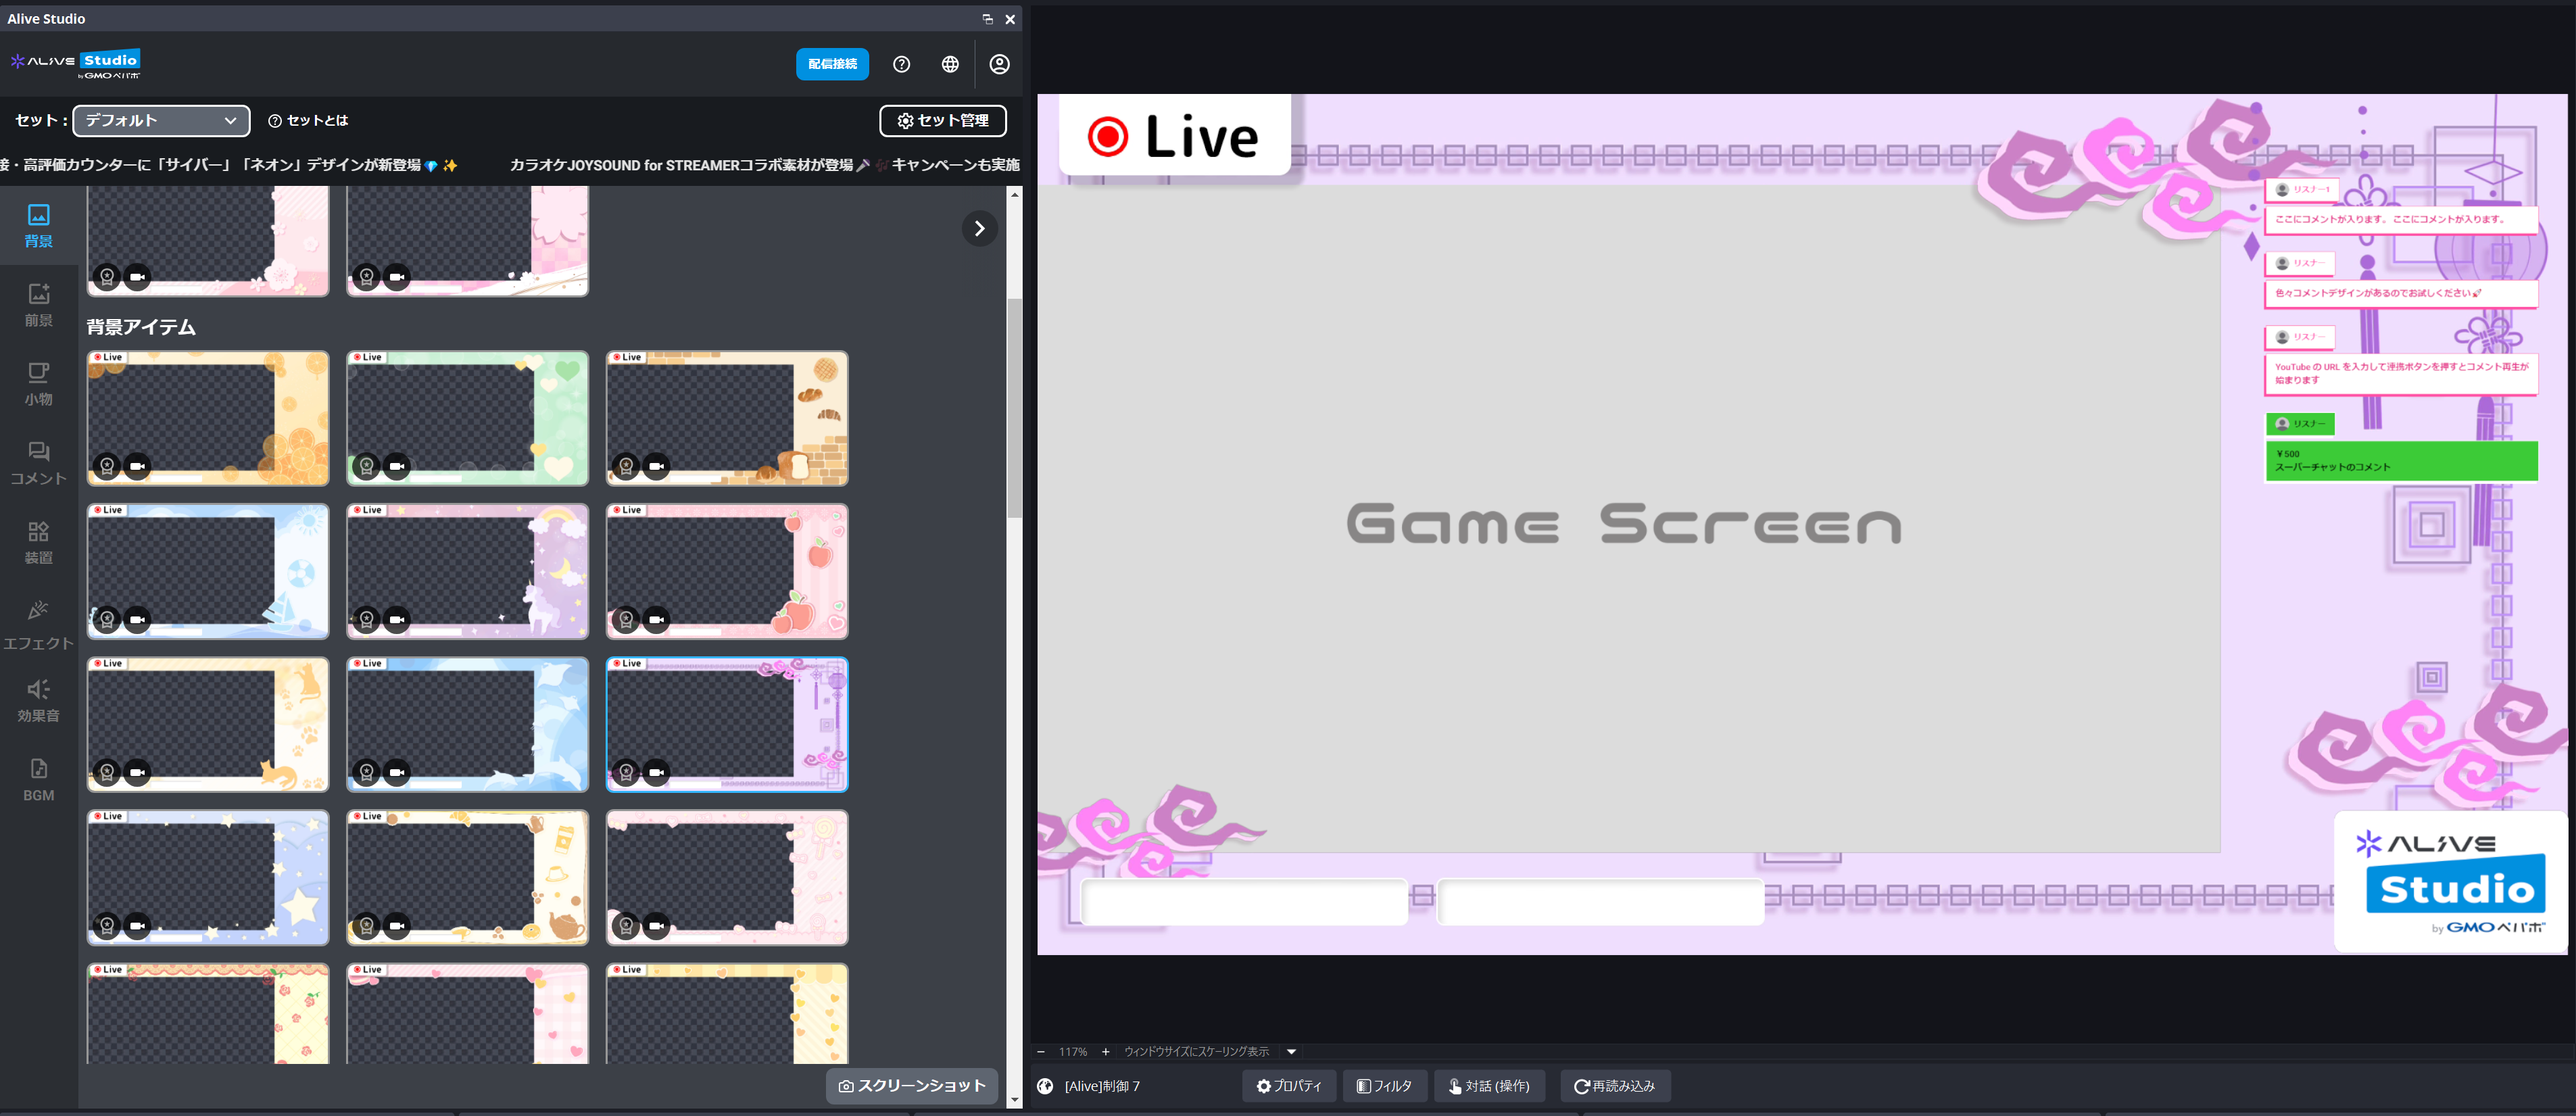Image resolution: width=2576 pixels, height=1116 pixels.
Task: Click the スクリーンショット screenshot button
Action: point(911,1085)
